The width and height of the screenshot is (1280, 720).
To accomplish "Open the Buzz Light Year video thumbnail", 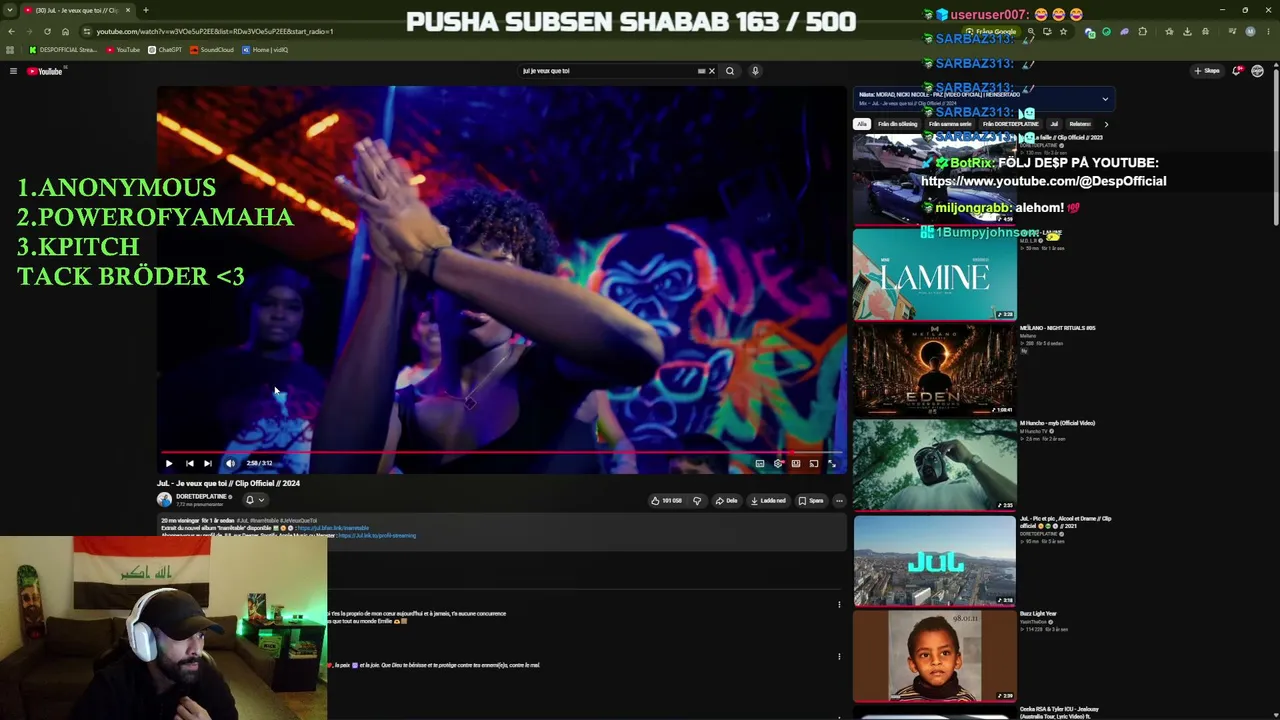I will (935, 656).
